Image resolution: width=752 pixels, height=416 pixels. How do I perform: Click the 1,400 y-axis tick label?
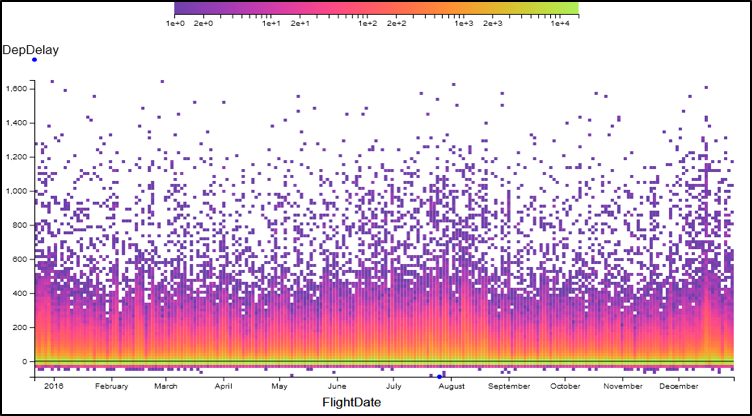[19, 123]
